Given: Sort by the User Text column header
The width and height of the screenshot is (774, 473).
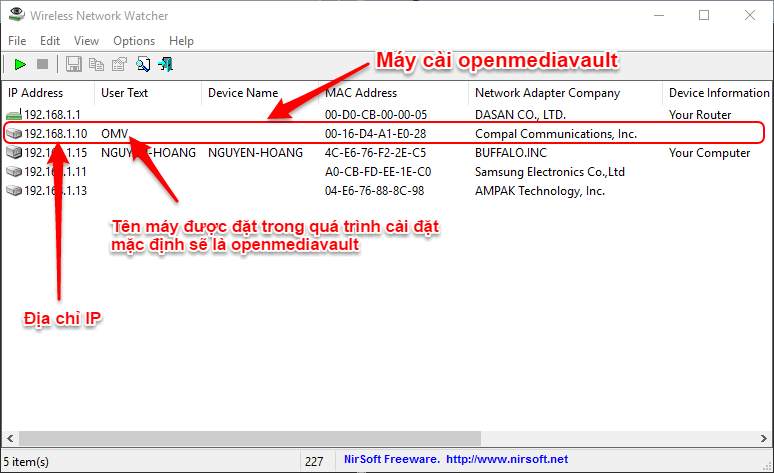Looking at the screenshot, I should point(148,93).
